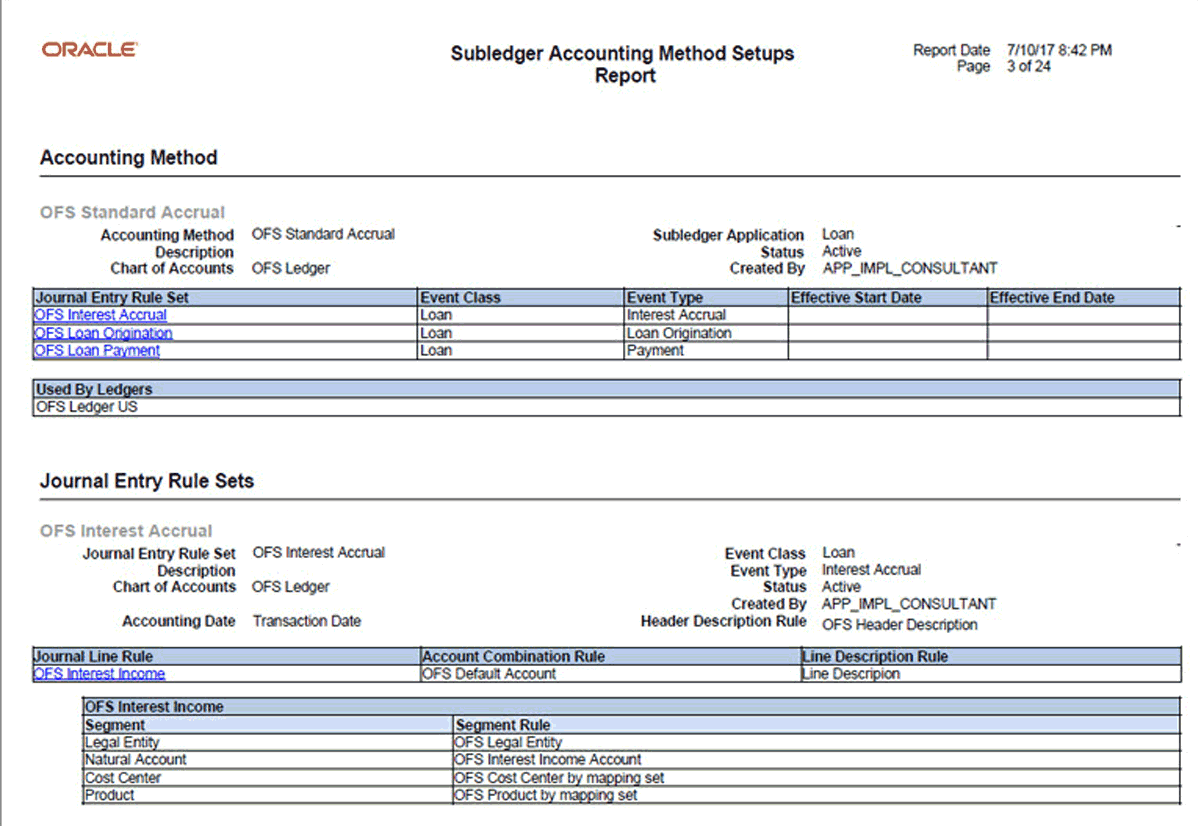The width and height of the screenshot is (1200, 826).
Task: Click the Loan Origination event type cell
Action: [679, 333]
